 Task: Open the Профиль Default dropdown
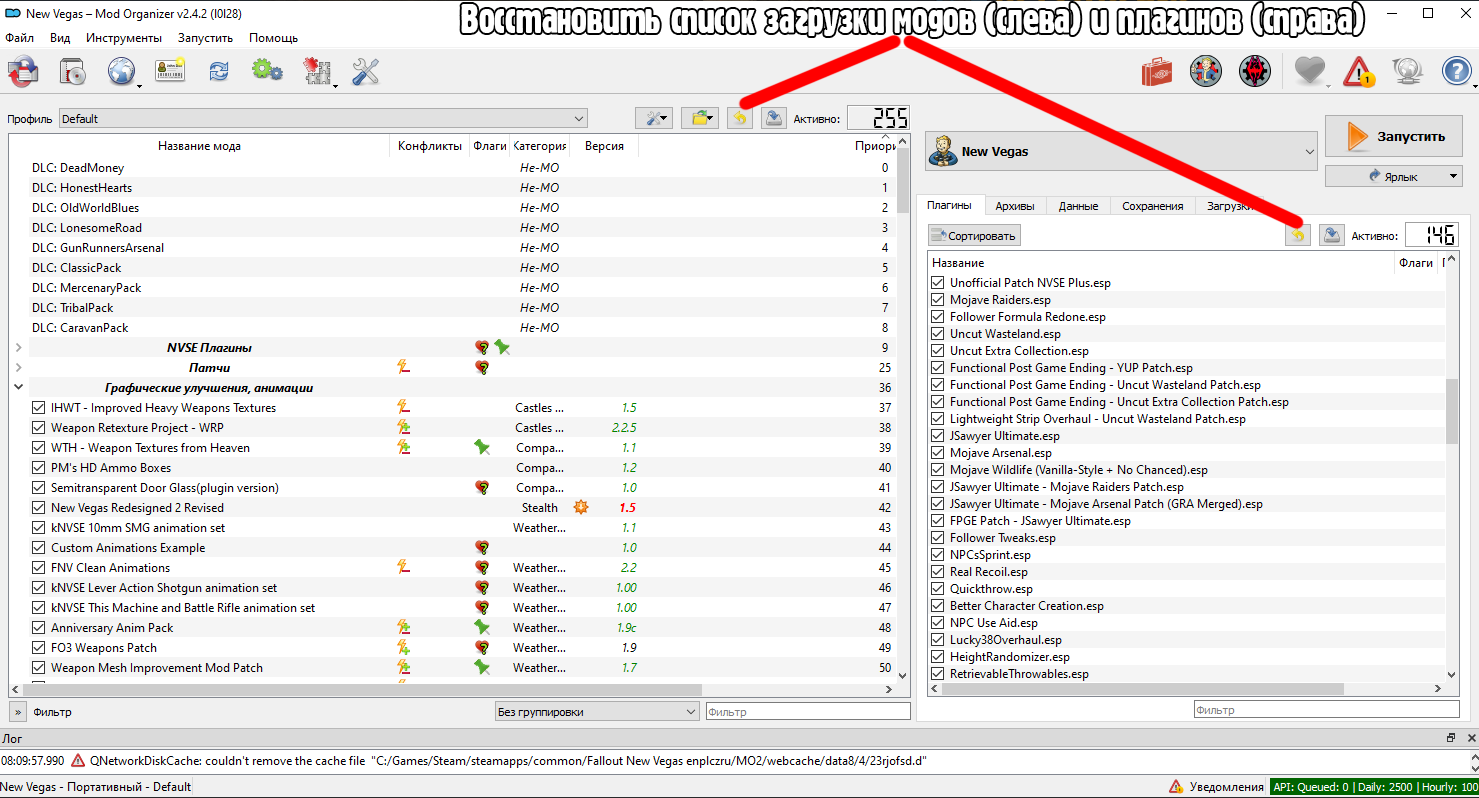tap(322, 119)
